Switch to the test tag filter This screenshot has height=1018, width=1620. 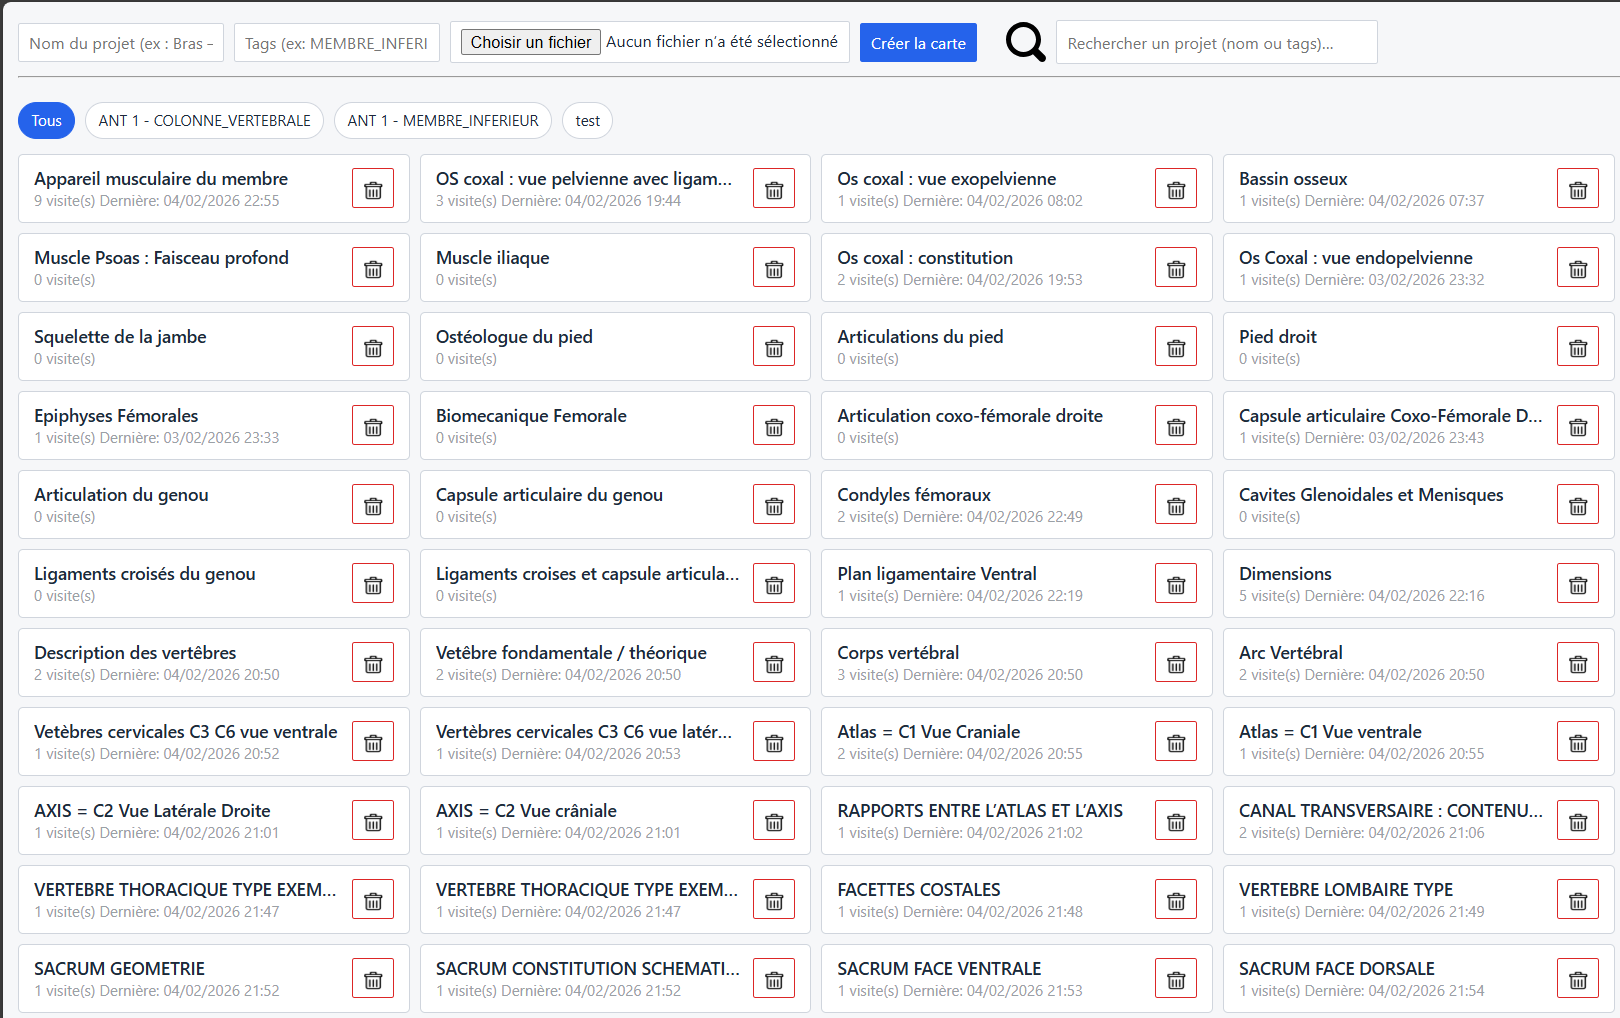587,121
